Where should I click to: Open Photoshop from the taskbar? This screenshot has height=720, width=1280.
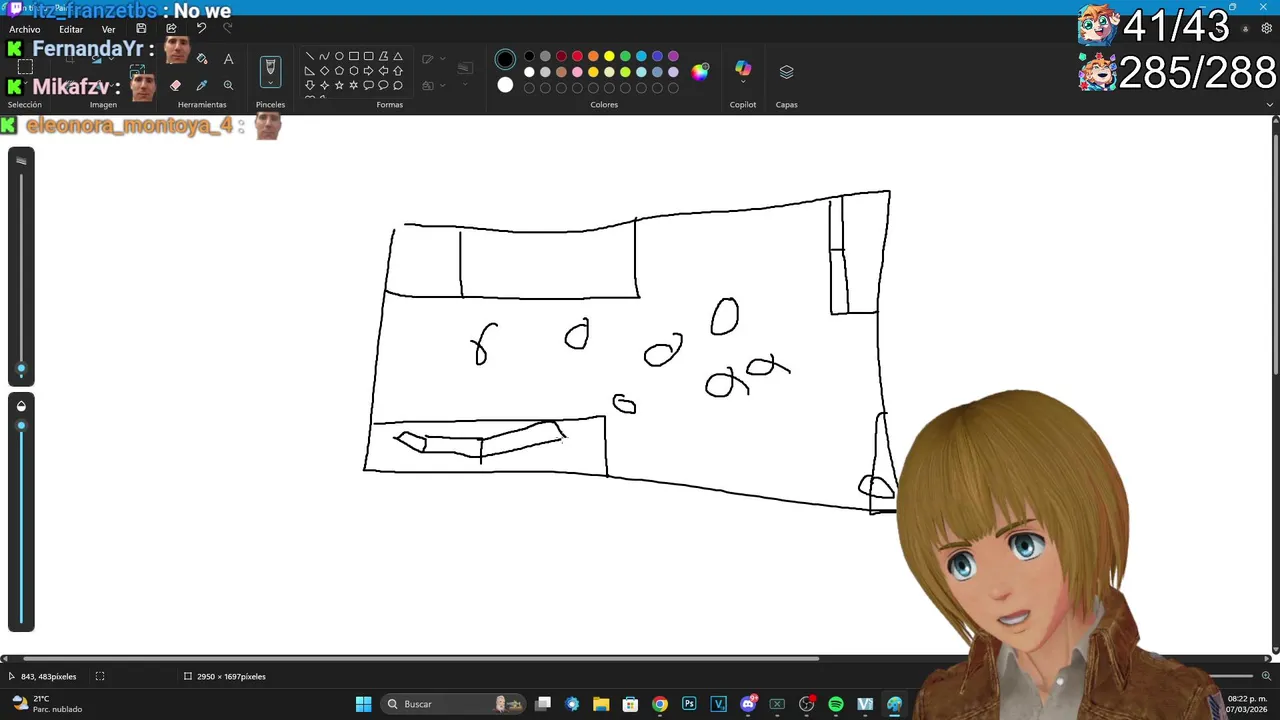pos(689,704)
